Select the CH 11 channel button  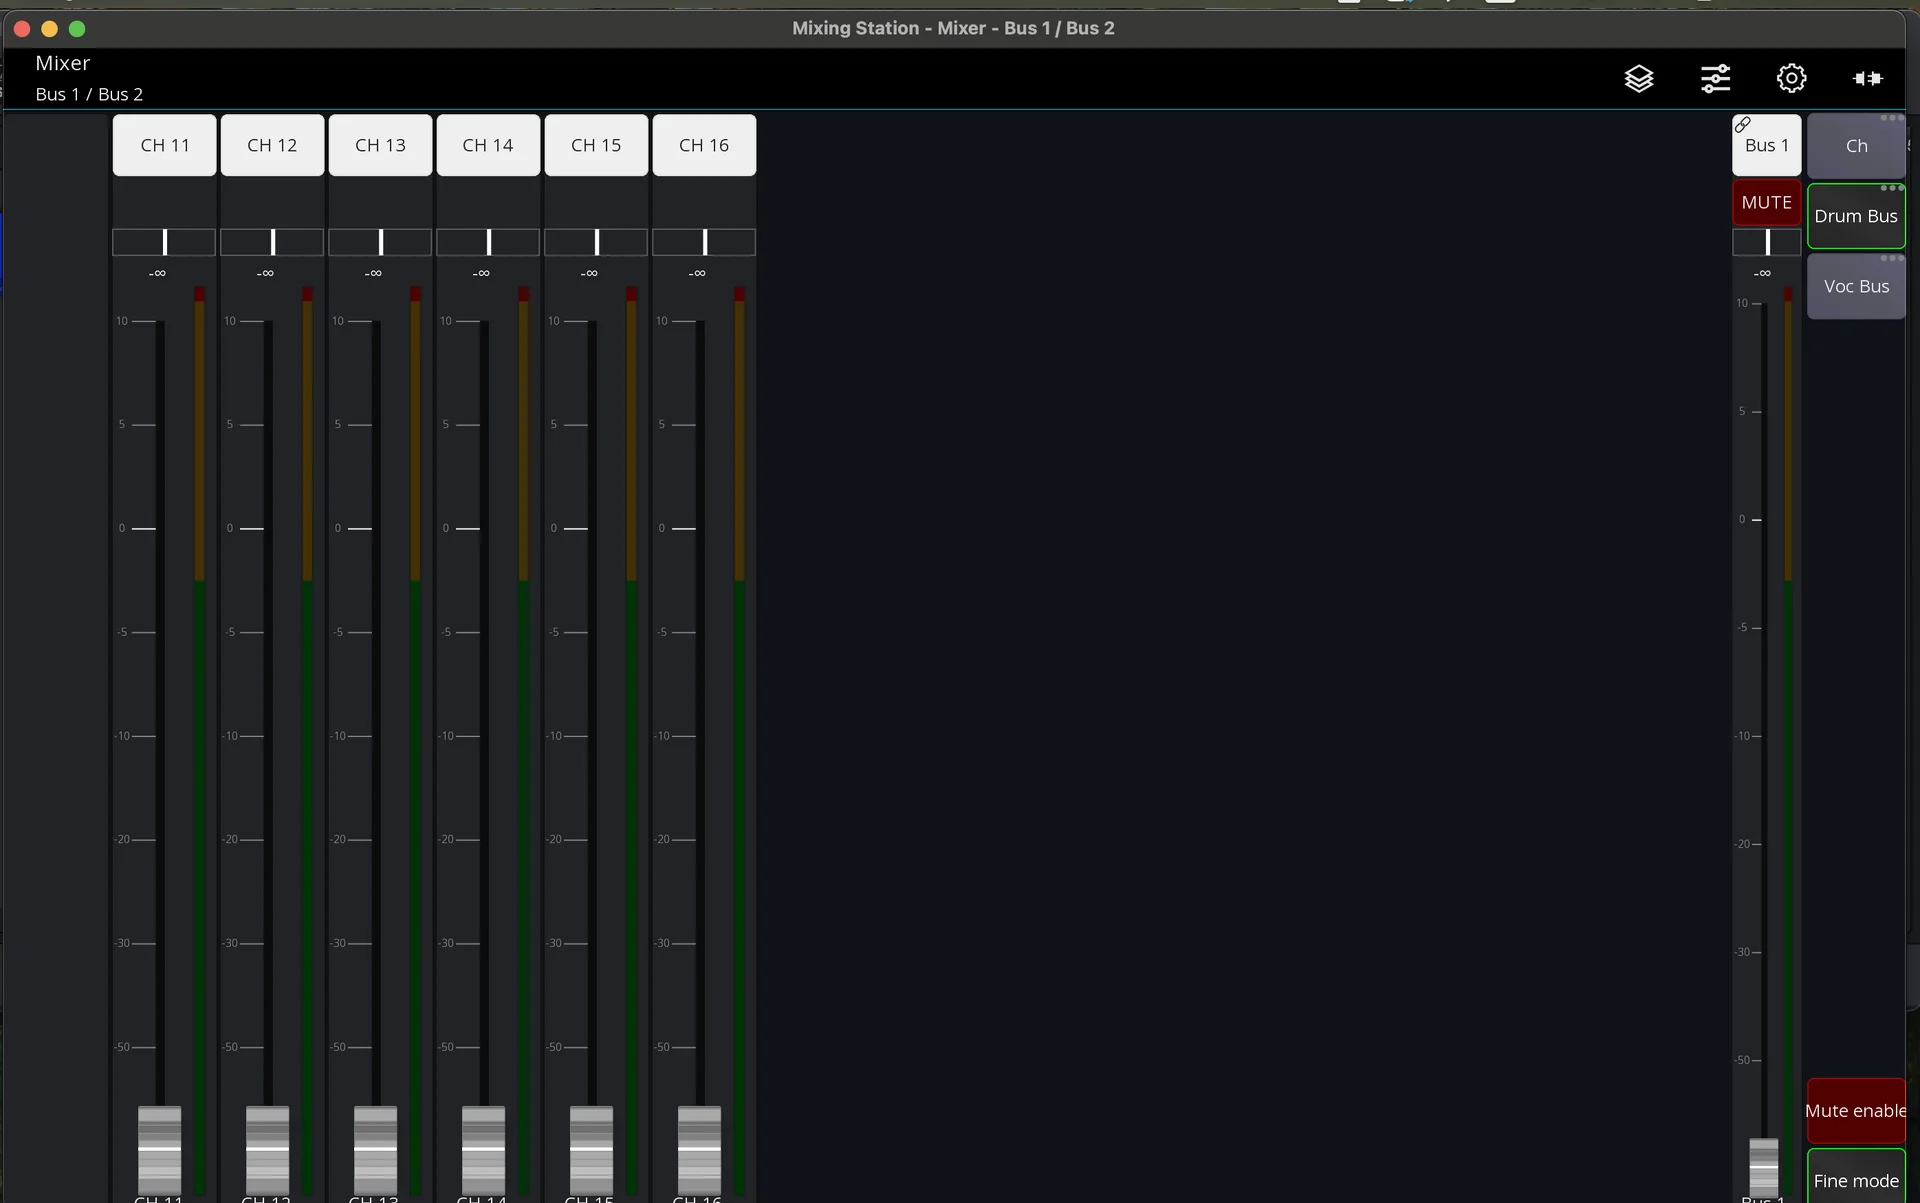pyautogui.click(x=165, y=145)
